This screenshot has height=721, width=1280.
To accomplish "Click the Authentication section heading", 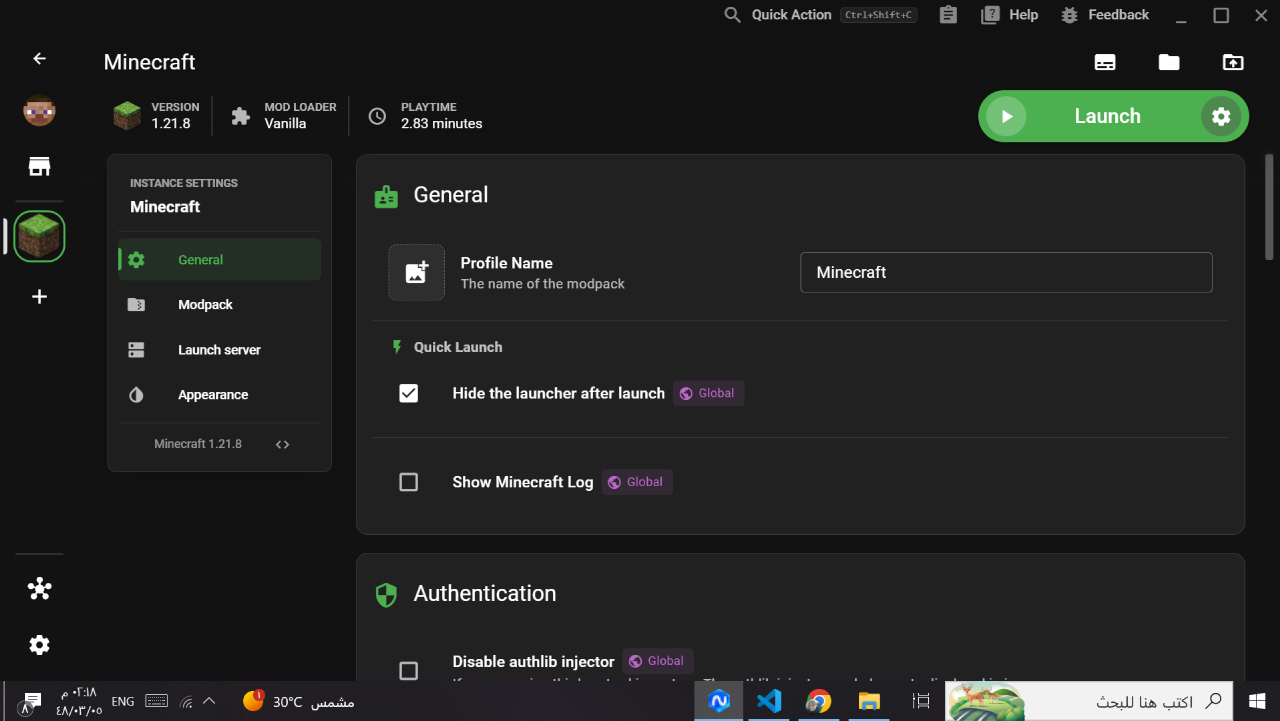I will tap(485, 593).
